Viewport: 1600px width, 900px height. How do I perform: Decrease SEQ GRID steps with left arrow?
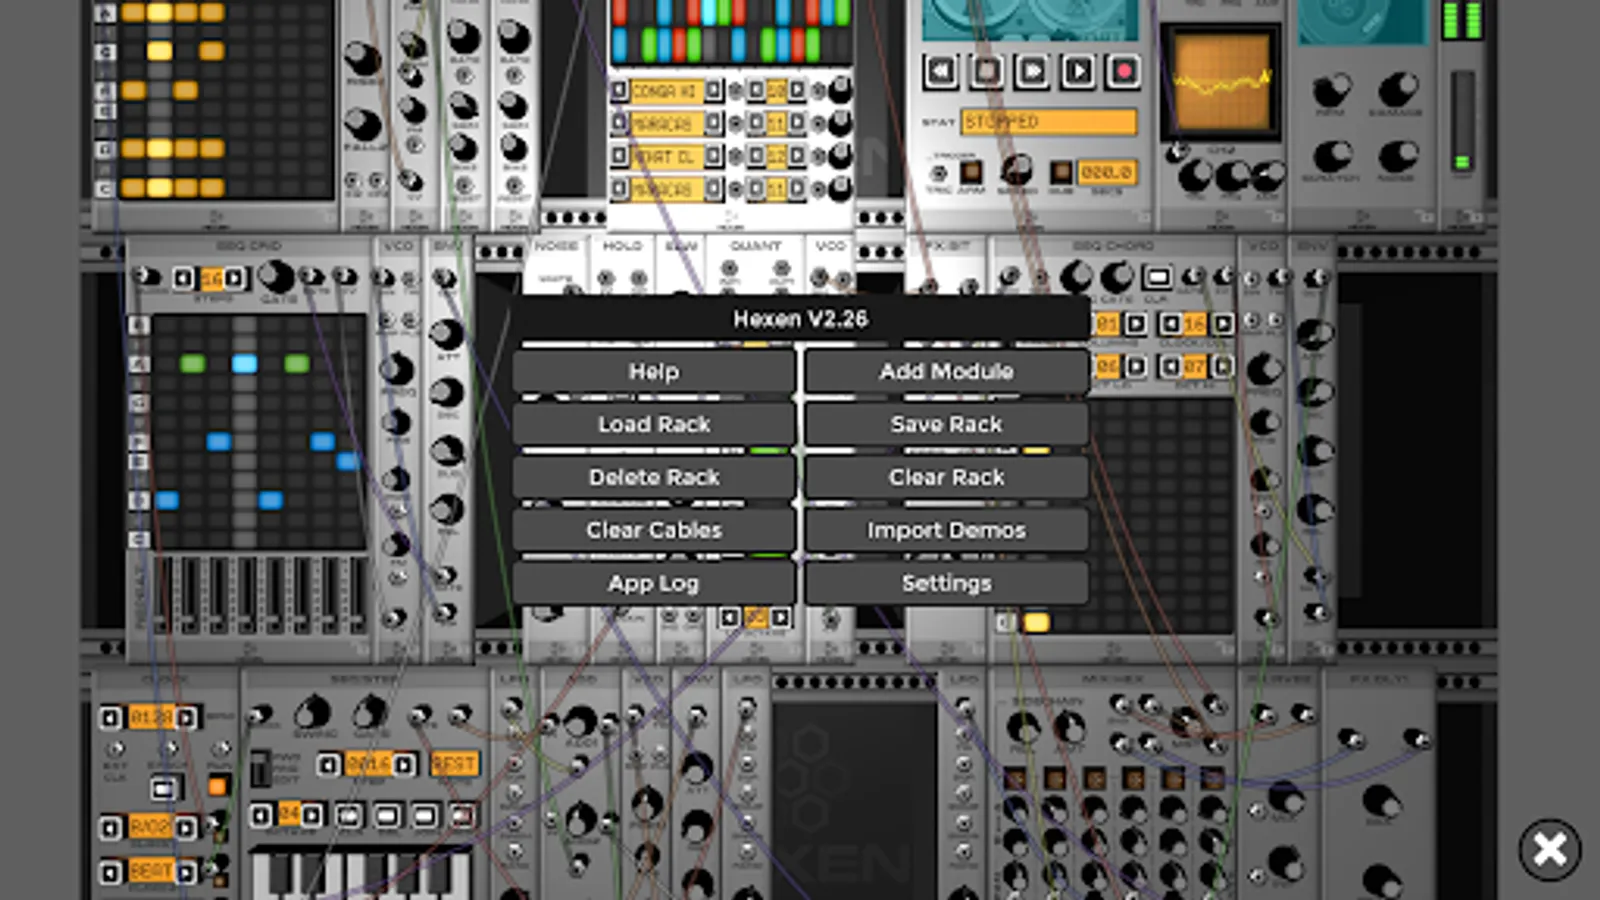coord(183,278)
